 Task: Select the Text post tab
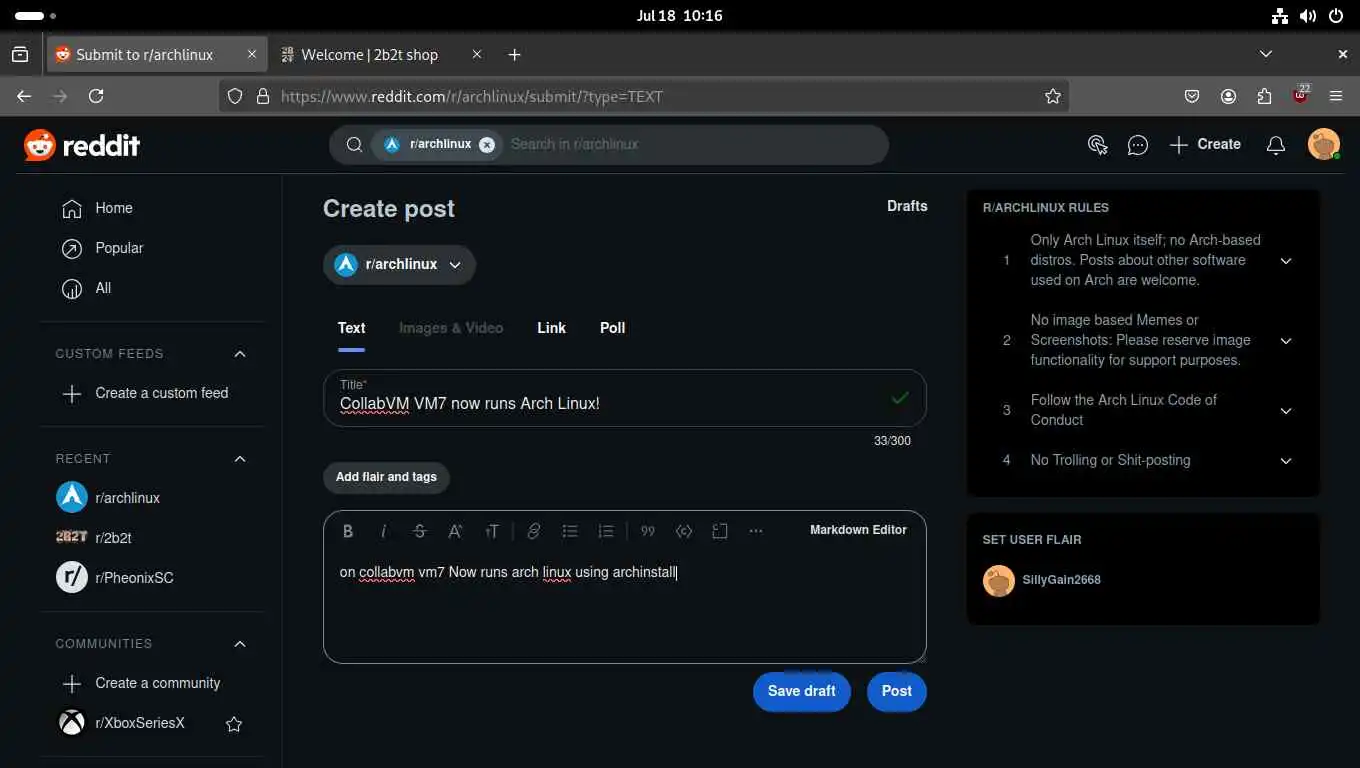pos(351,328)
